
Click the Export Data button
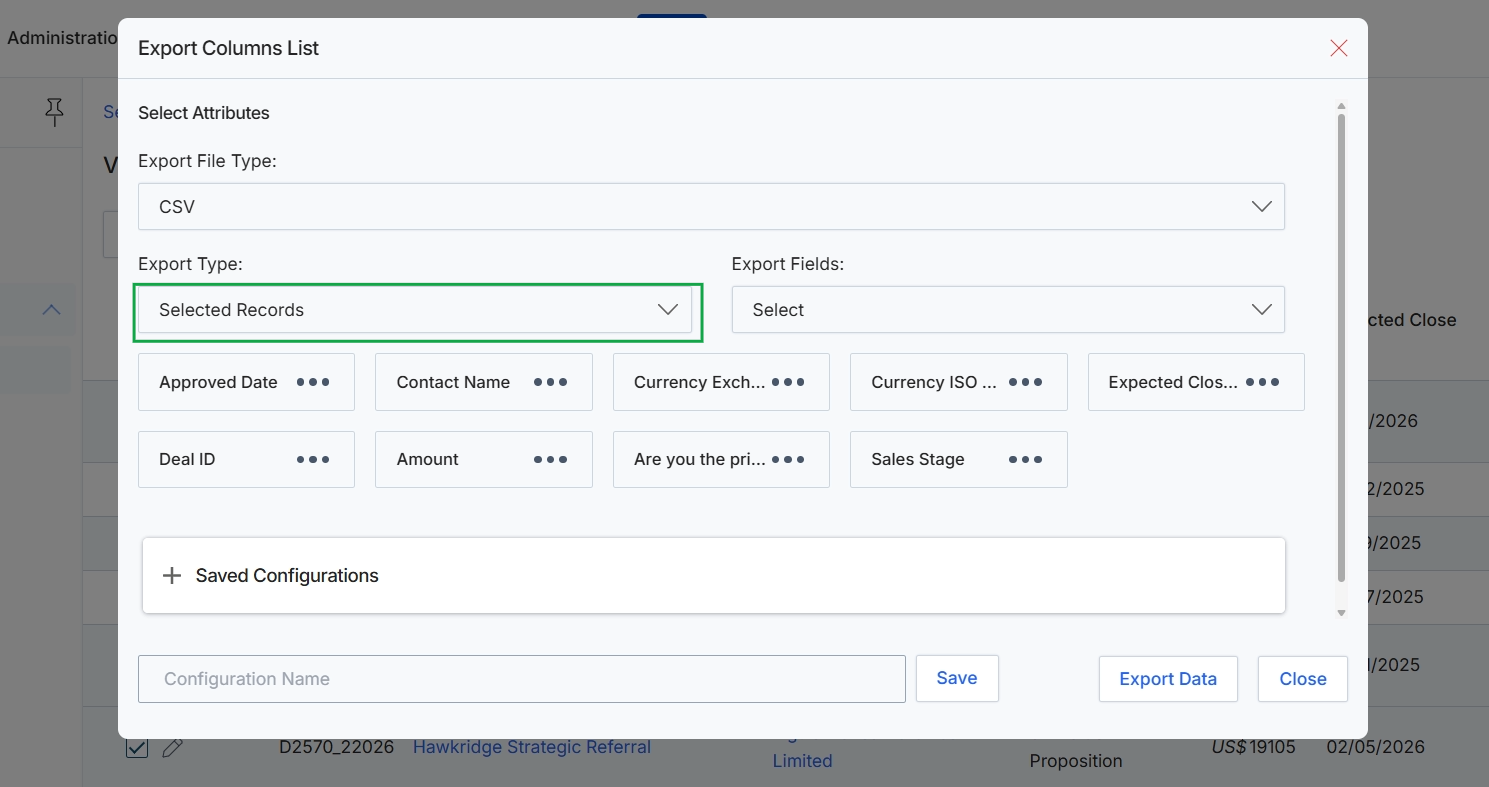[1168, 679]
